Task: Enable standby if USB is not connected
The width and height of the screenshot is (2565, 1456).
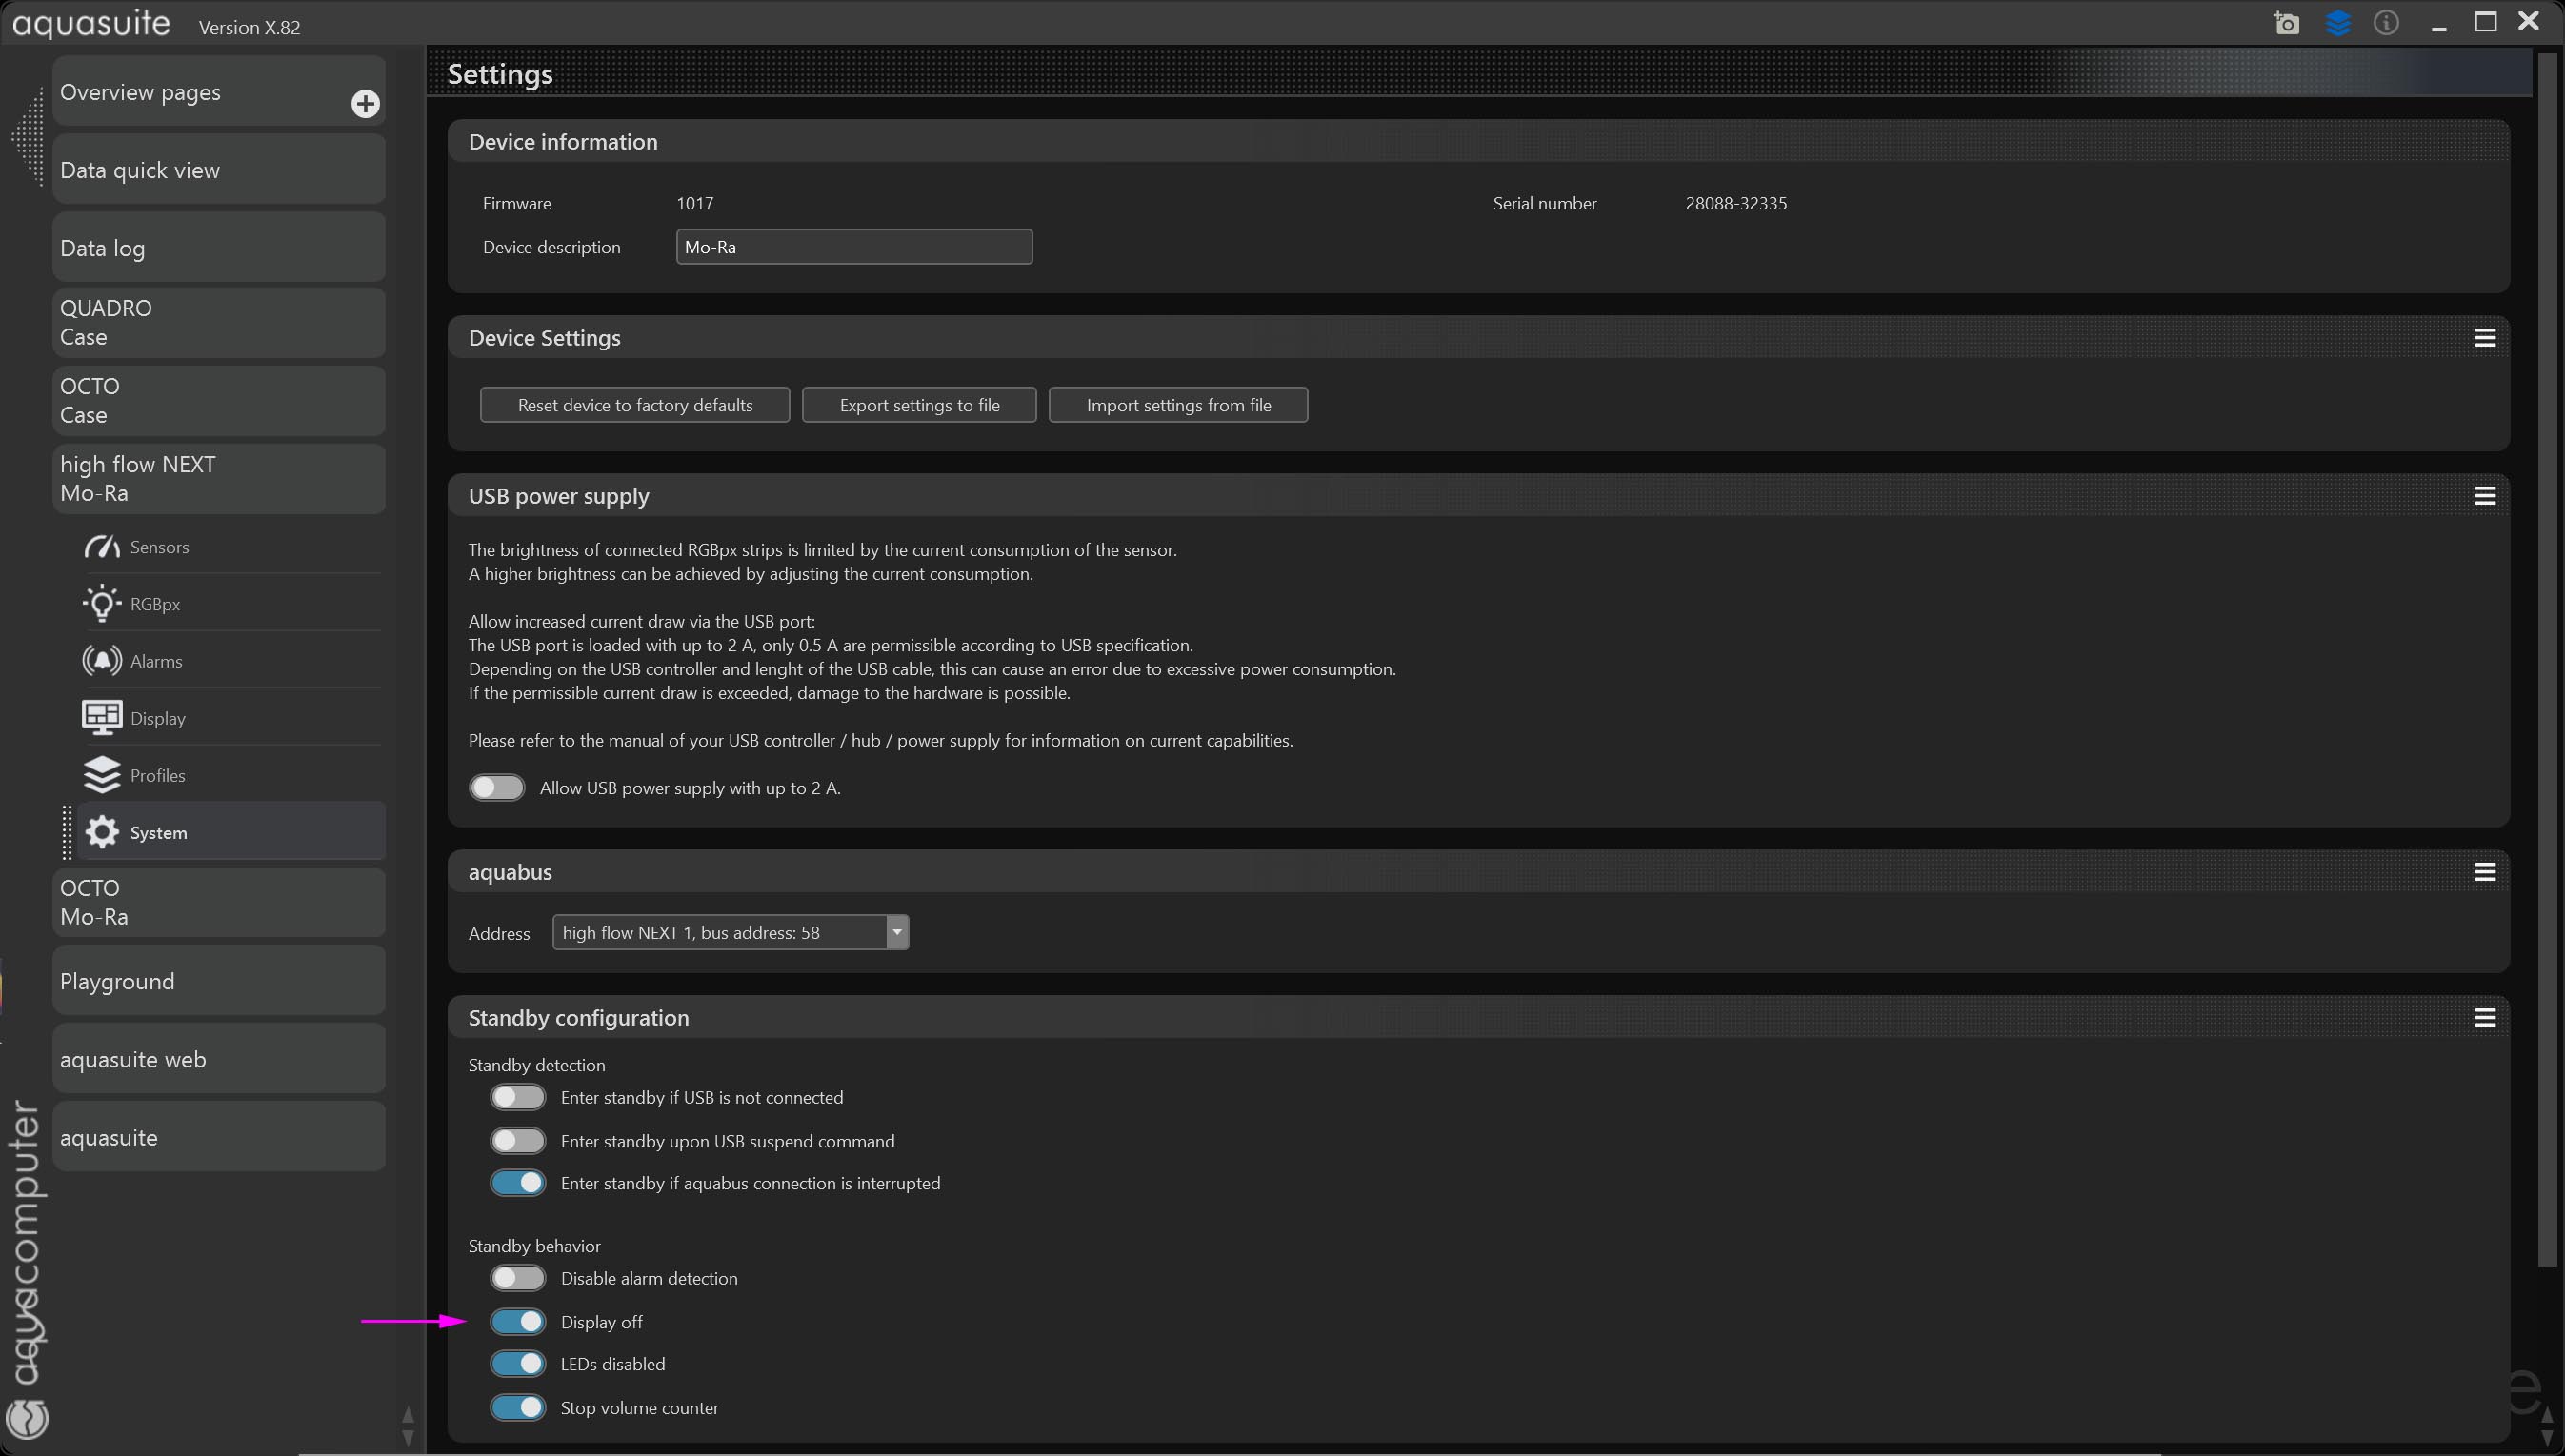Action: point(518,1098)
